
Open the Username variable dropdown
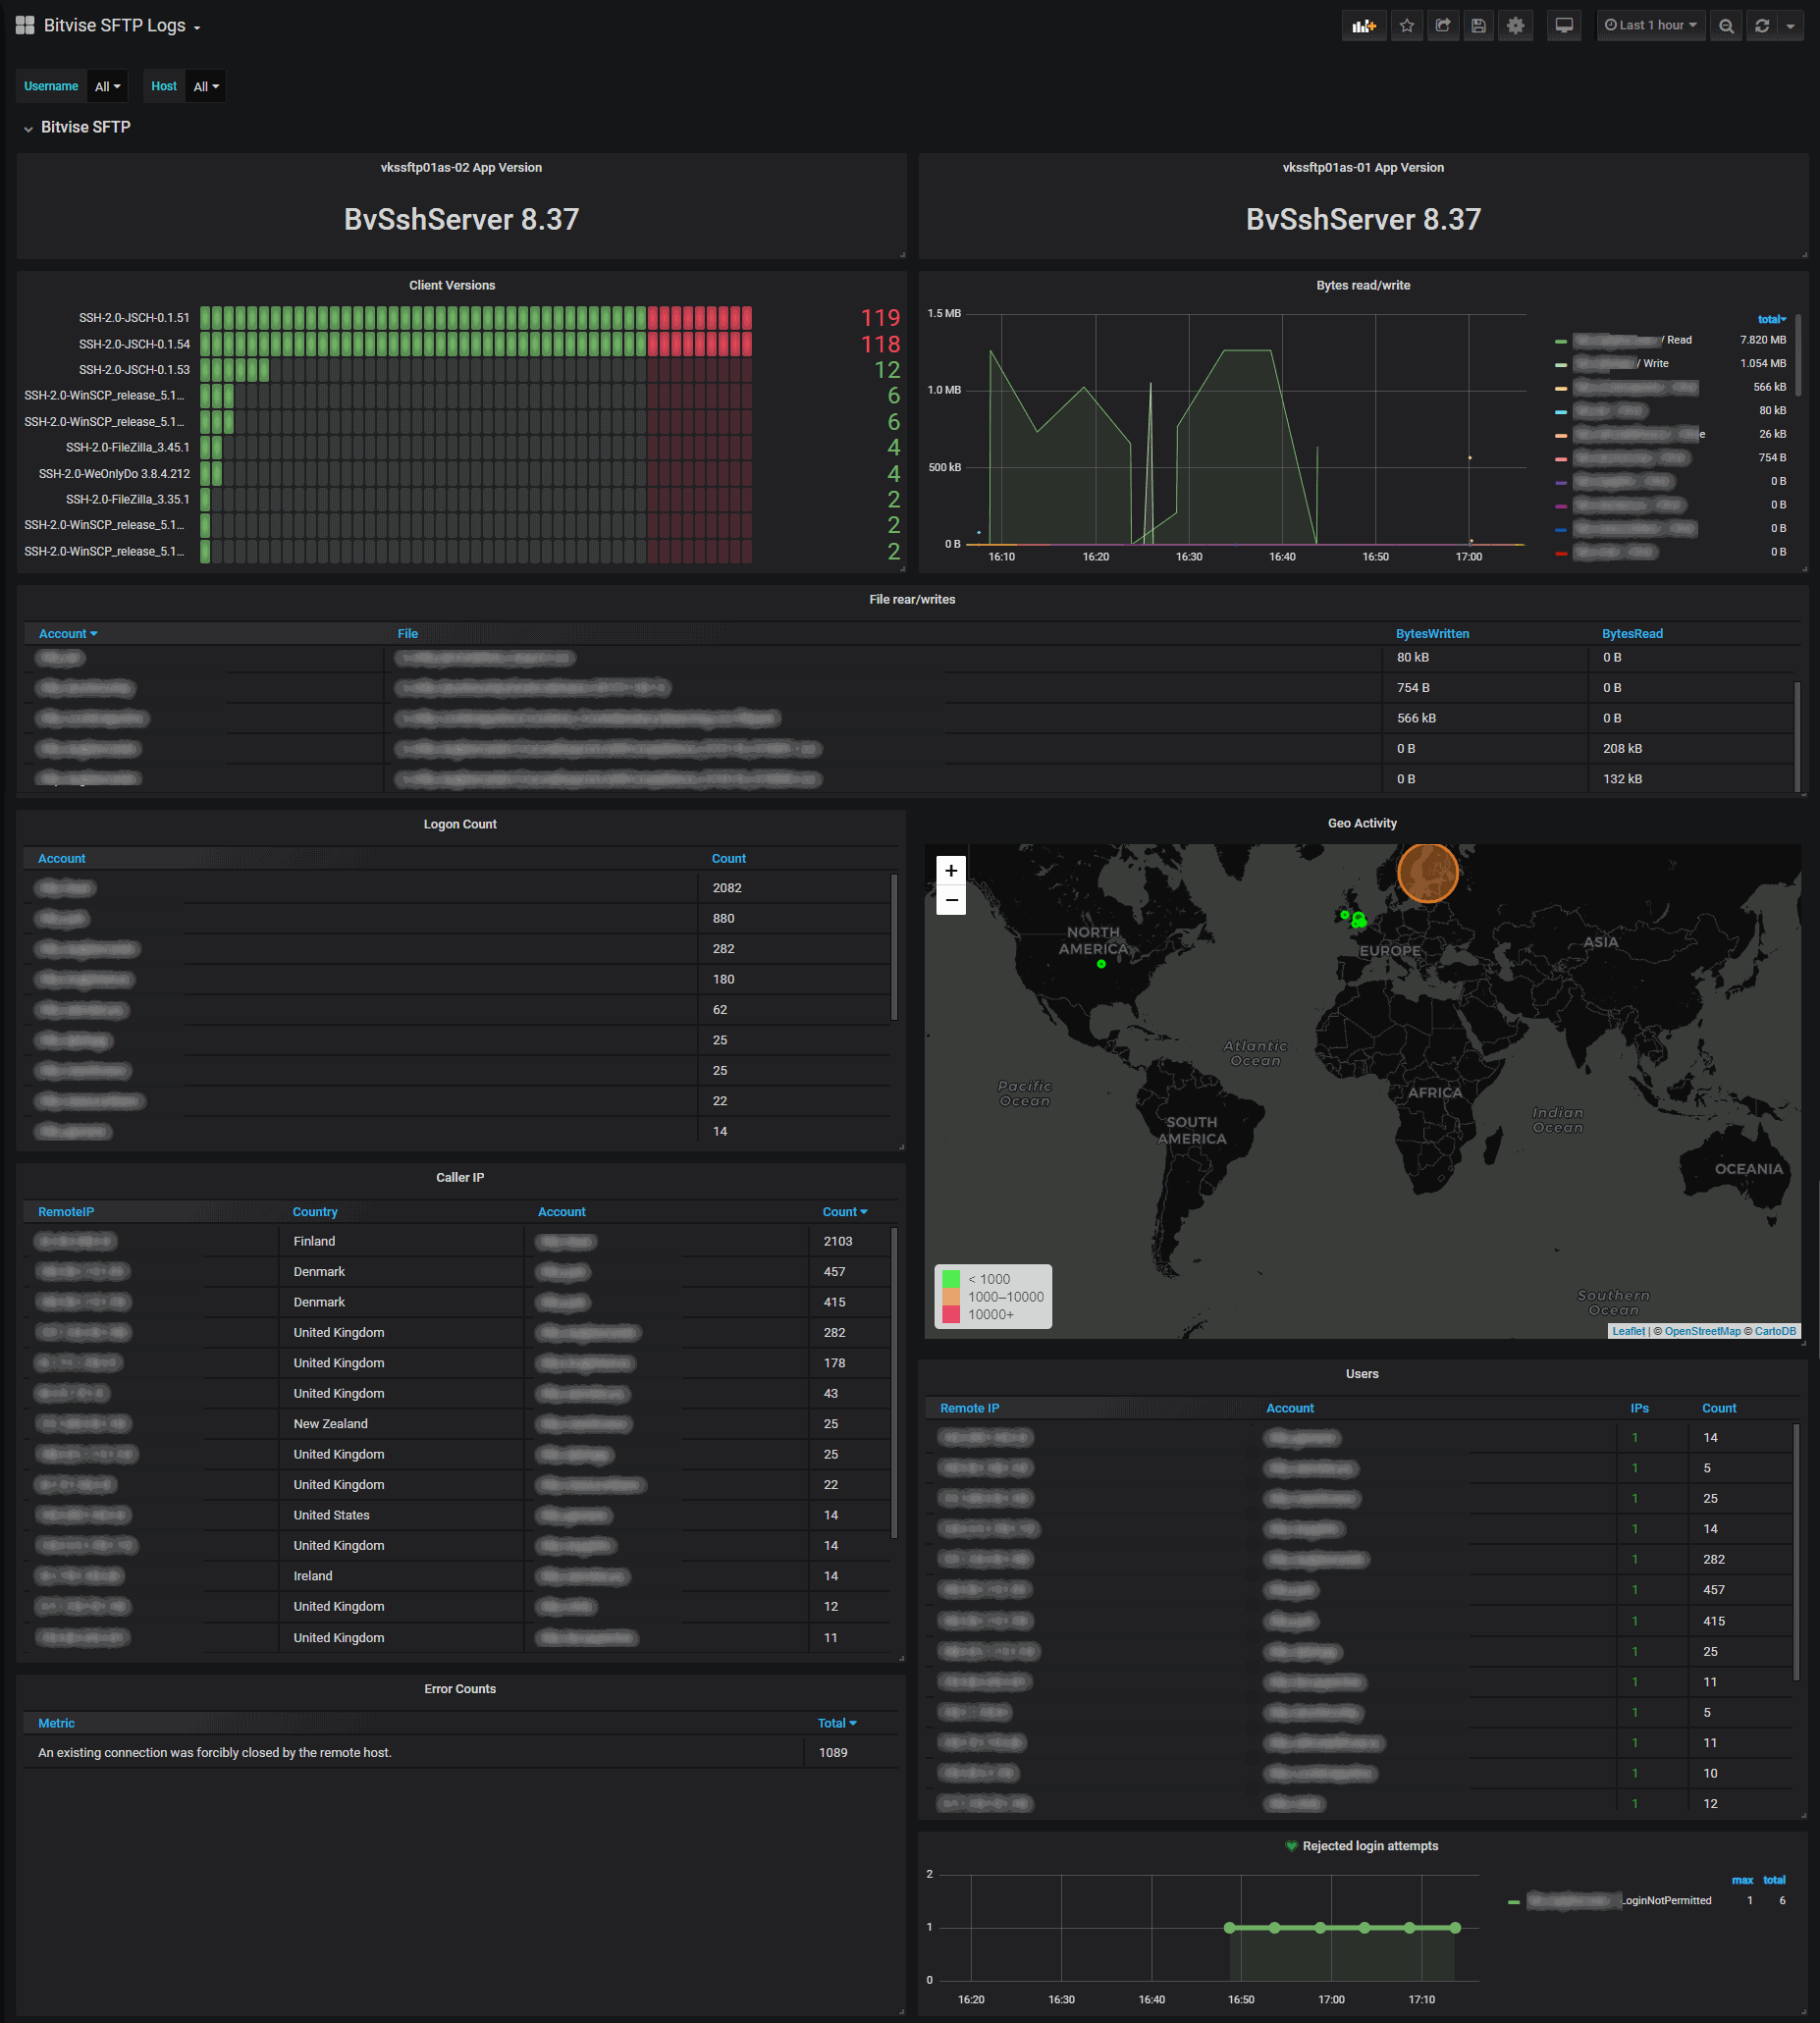click(108, 87)
